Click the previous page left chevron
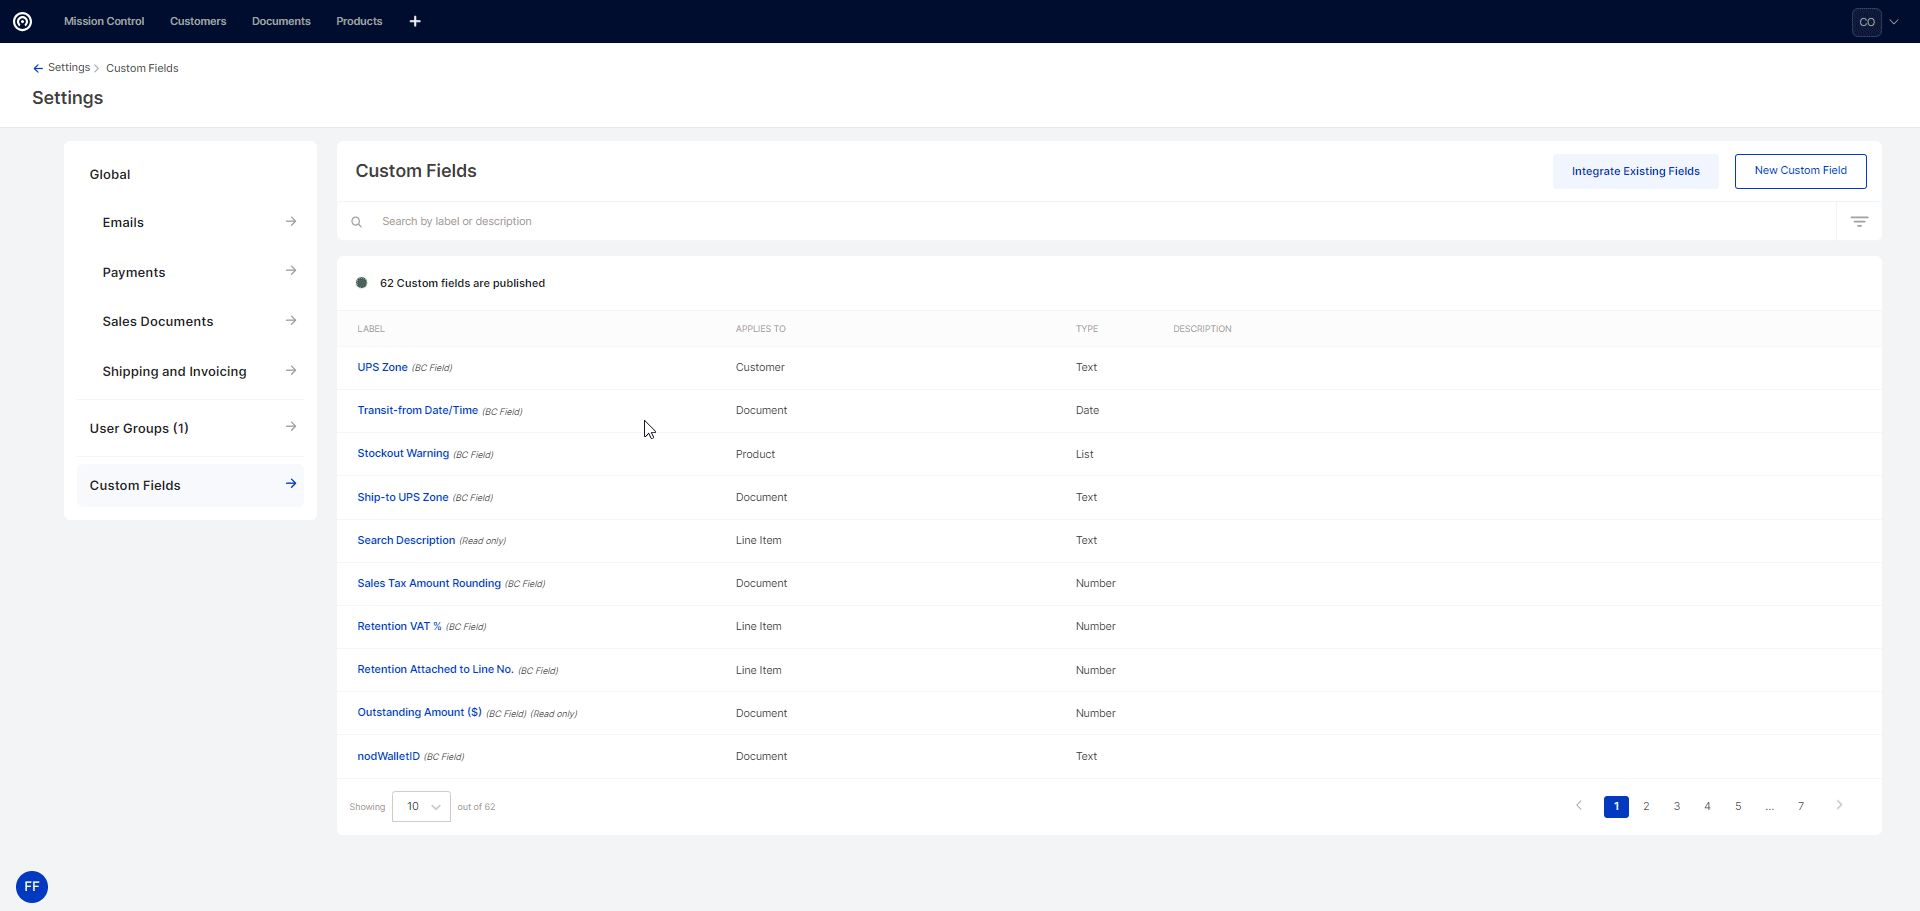The width and height of the screenshot is (1920, 911). click(x=1579, y=806)
